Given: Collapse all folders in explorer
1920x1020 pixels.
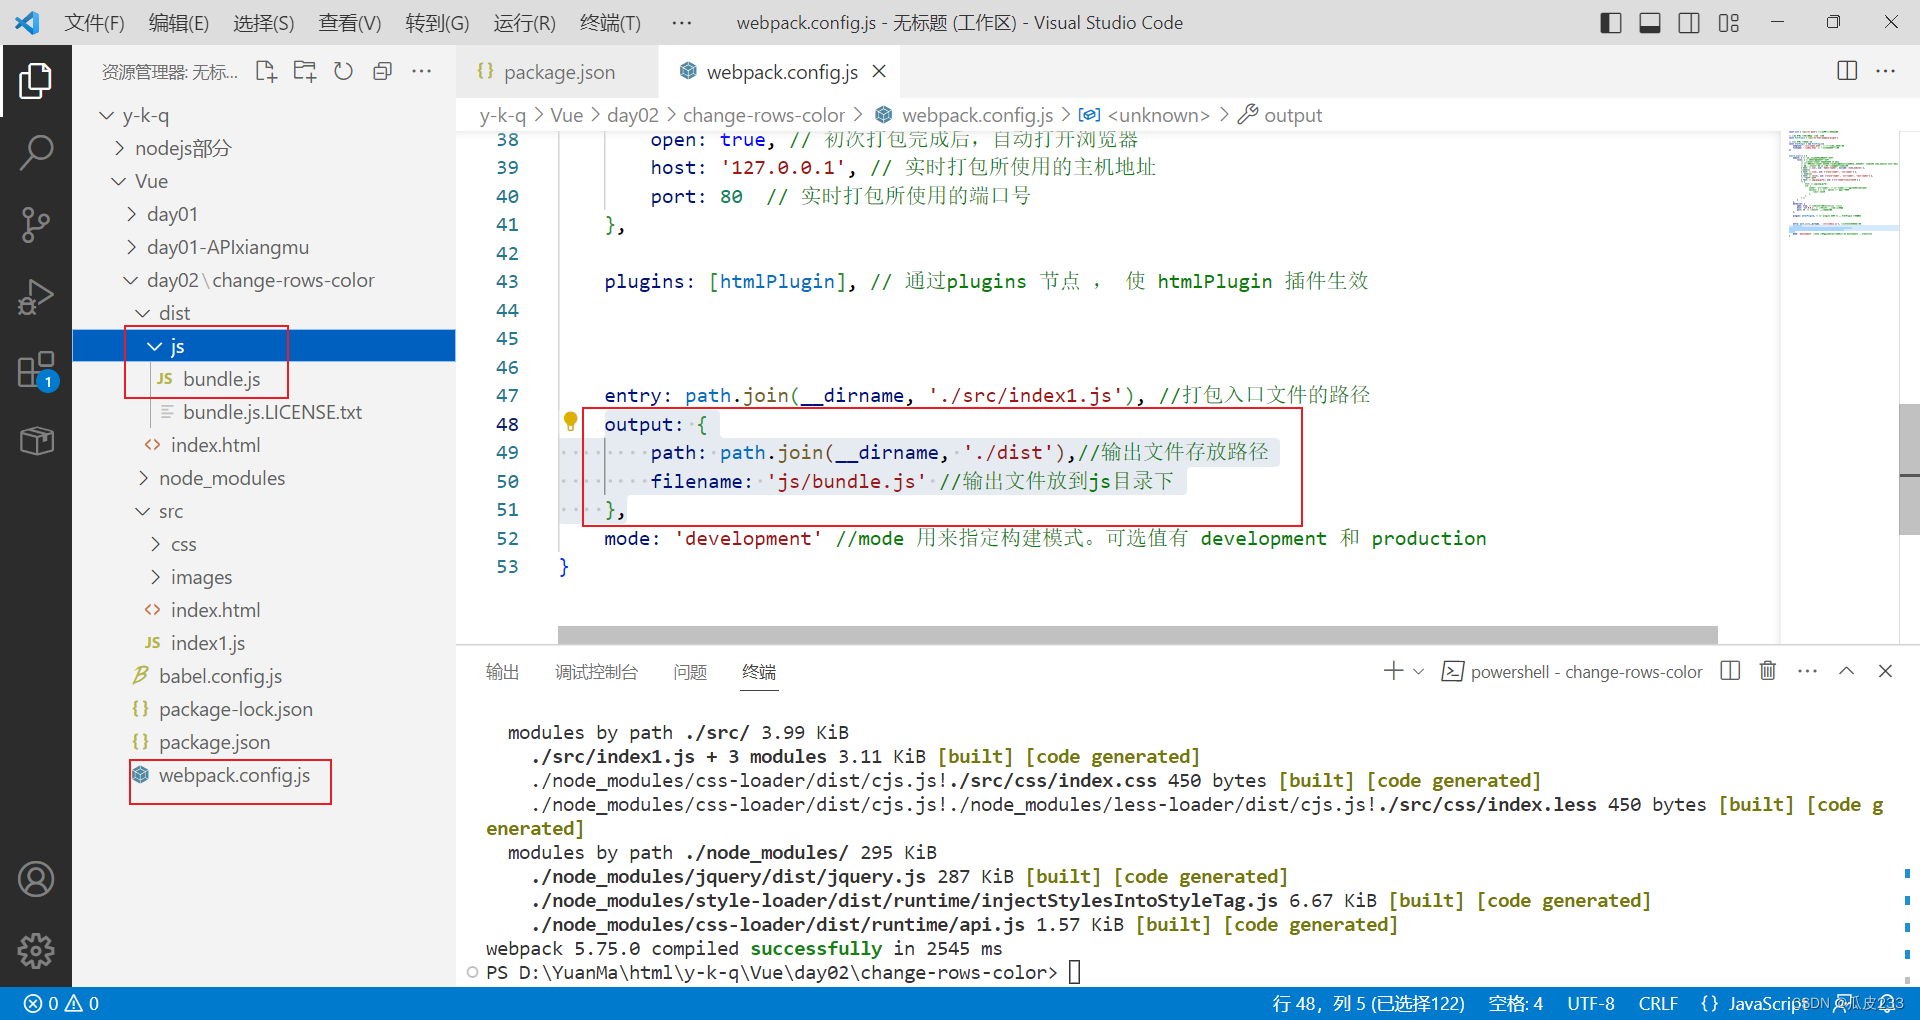Looking at the screenshot, I should (x=382, y=71).
